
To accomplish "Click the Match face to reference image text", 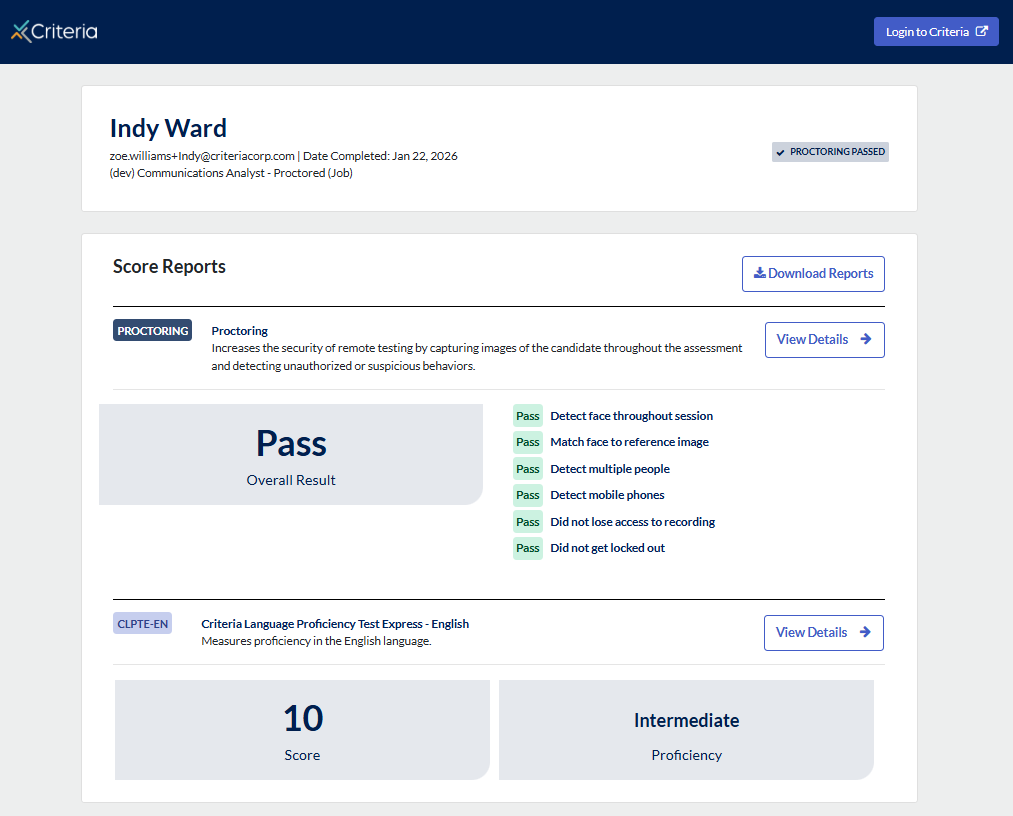I will 629,442.
